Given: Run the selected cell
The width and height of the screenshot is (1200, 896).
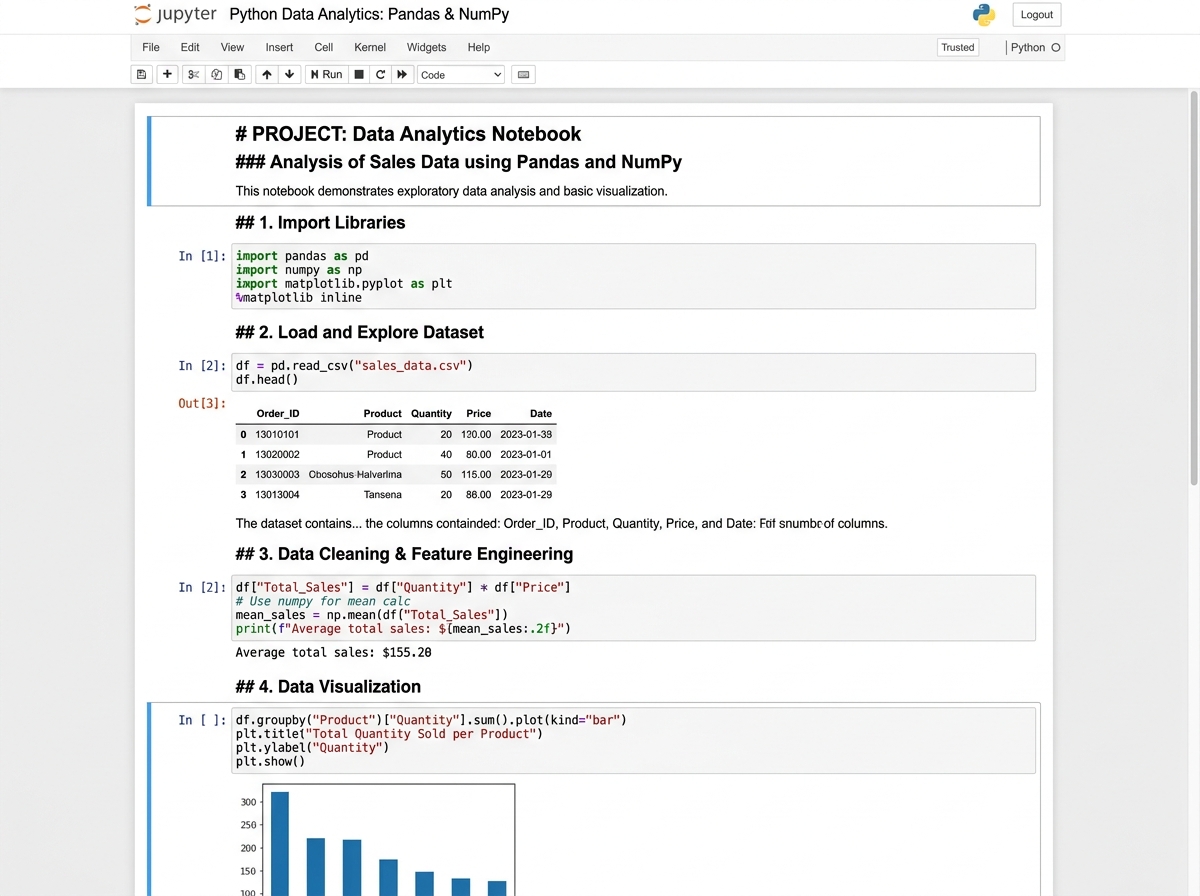Looking at the screenshot, I should [x=326, y=74].
